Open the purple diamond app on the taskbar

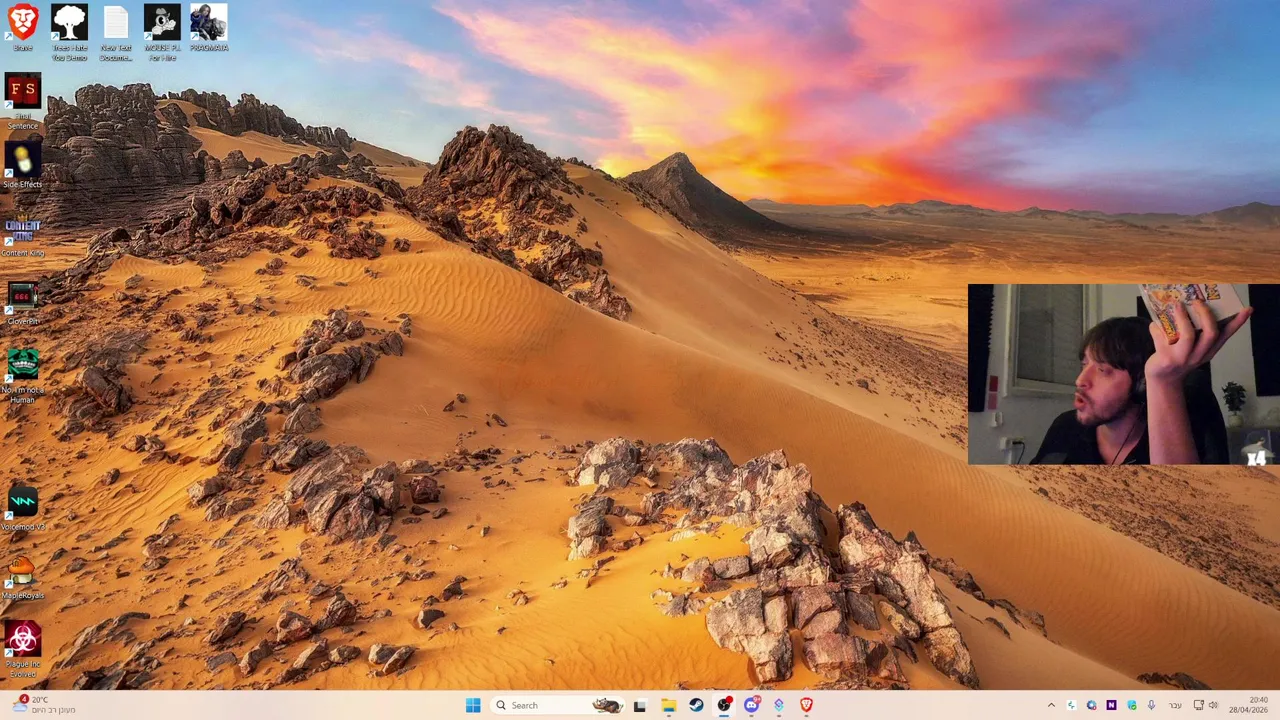[x=779, y=705]
